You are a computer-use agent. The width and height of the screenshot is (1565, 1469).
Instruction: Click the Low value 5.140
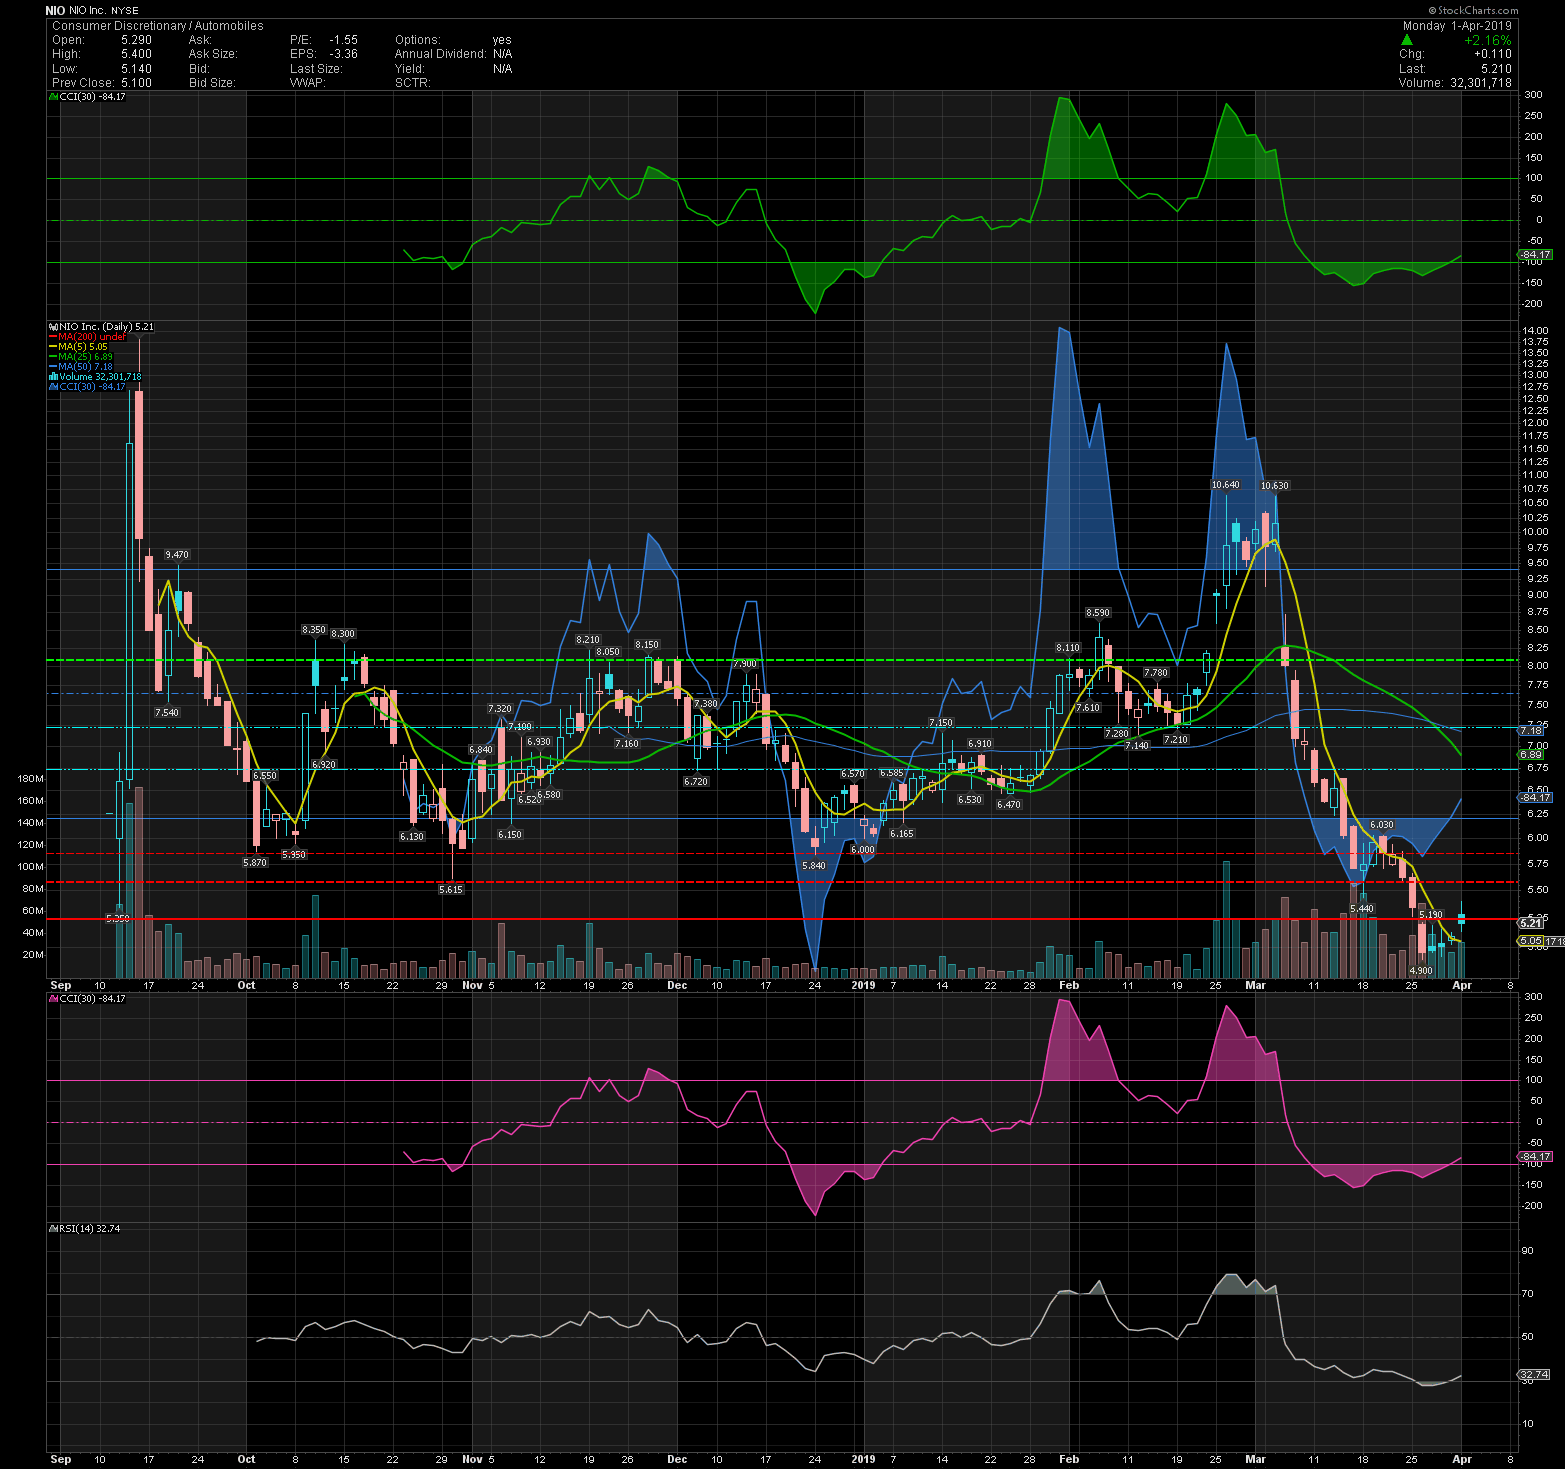click(x=136, y=69)
